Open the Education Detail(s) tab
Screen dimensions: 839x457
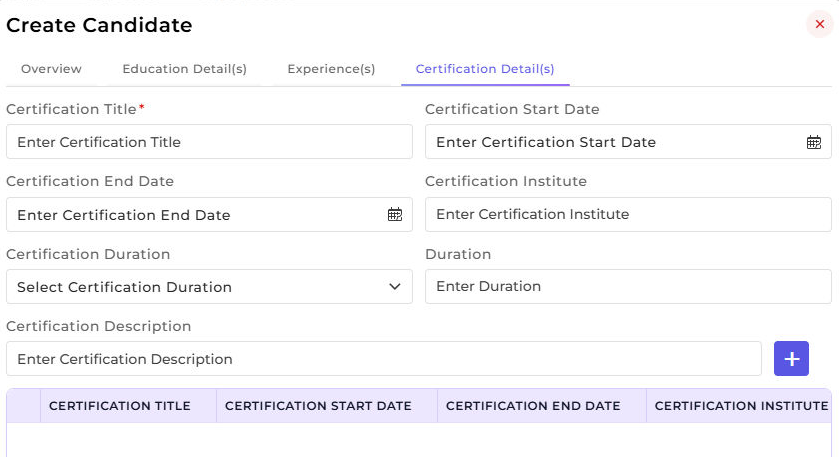(x=185, y=69)
